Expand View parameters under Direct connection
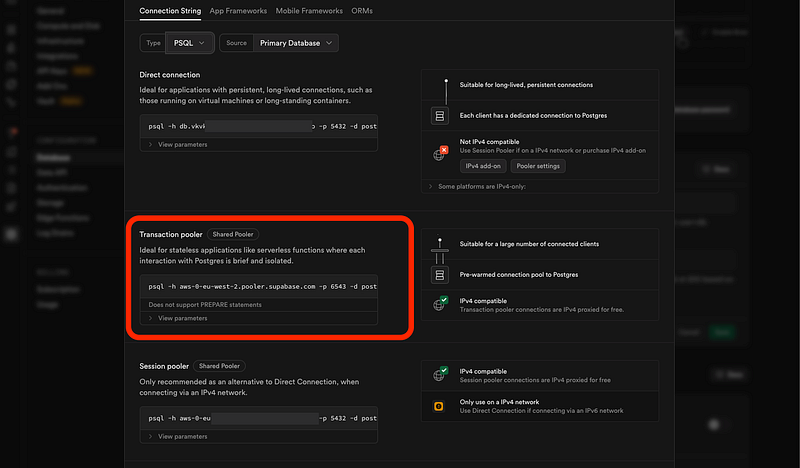The width and height of the screenshot is (800, 468). pos(182,145)
